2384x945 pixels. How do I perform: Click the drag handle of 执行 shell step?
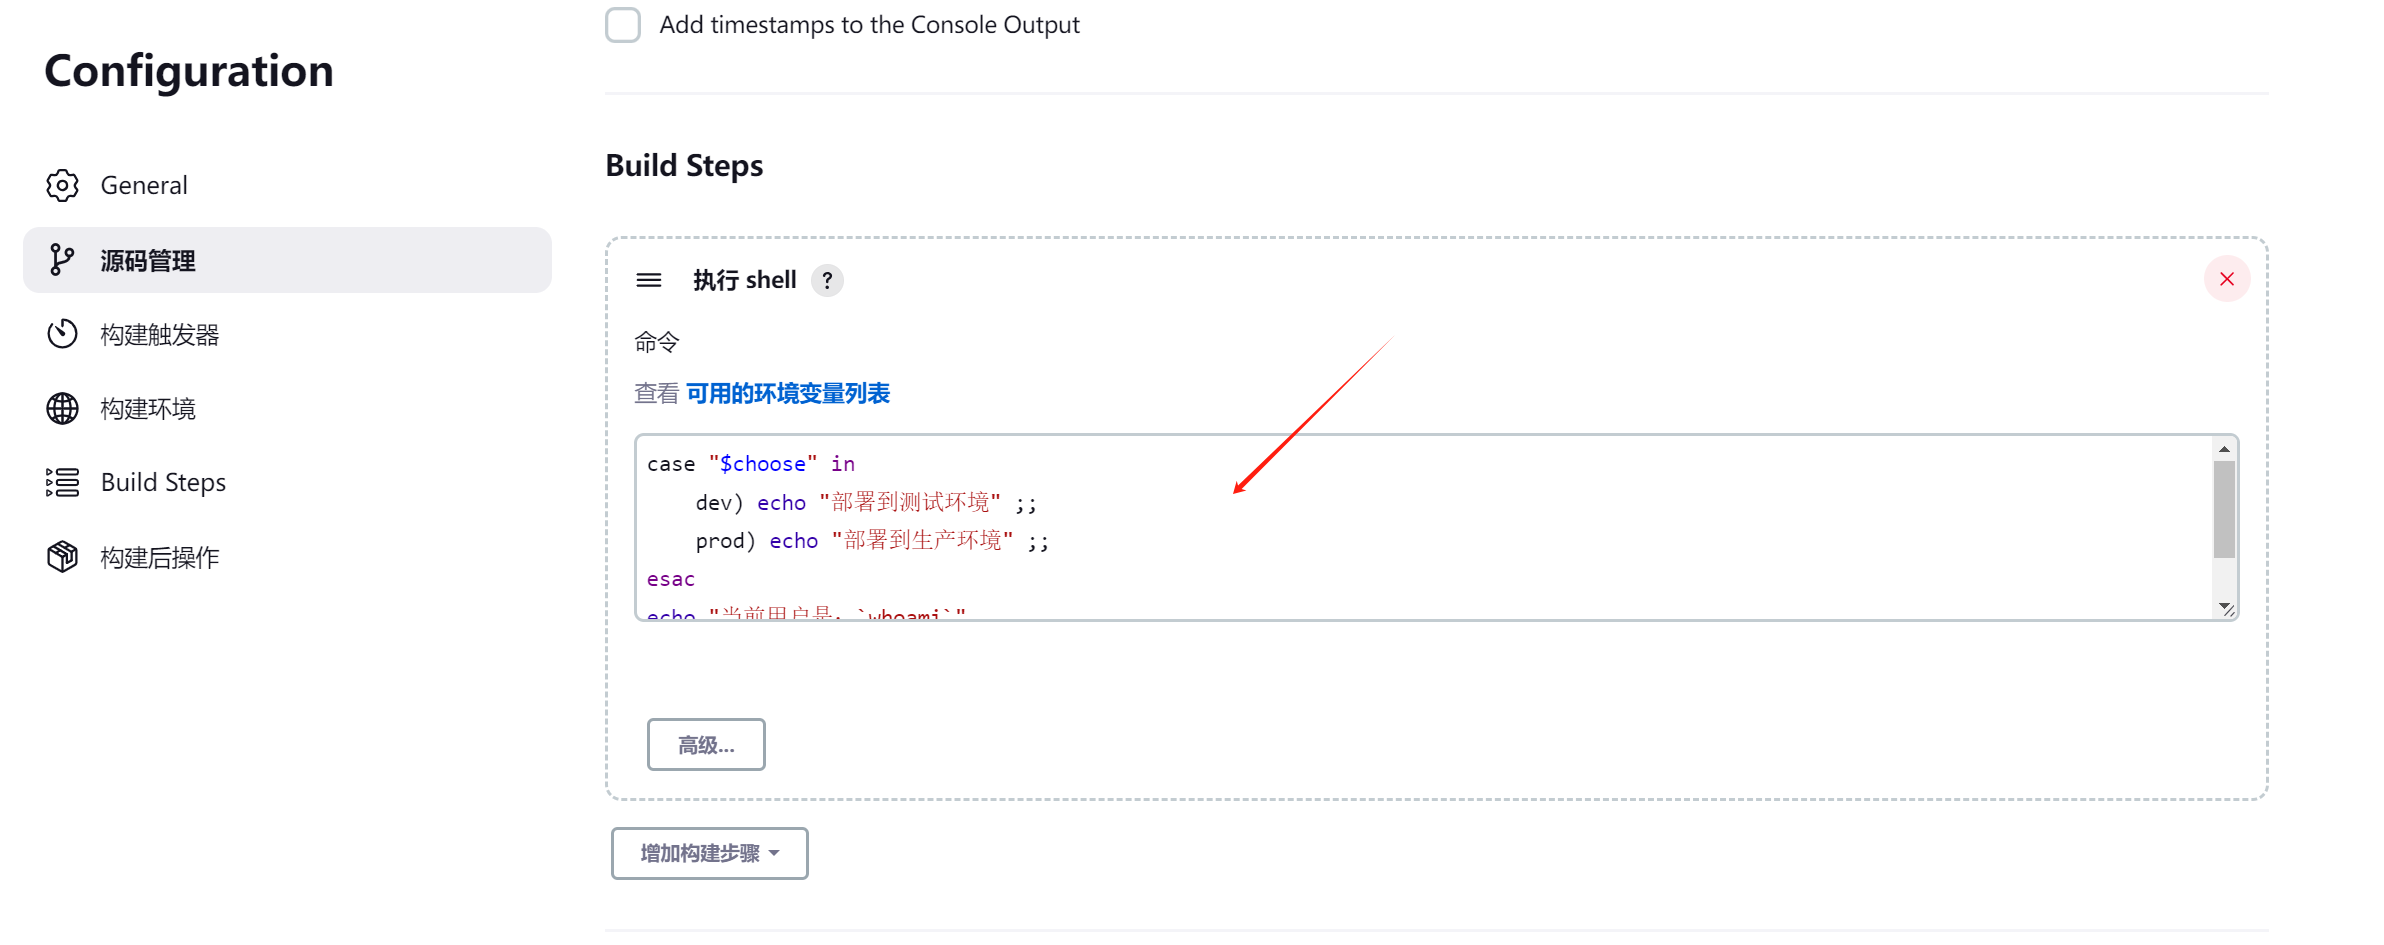click(x=649, y=280)
